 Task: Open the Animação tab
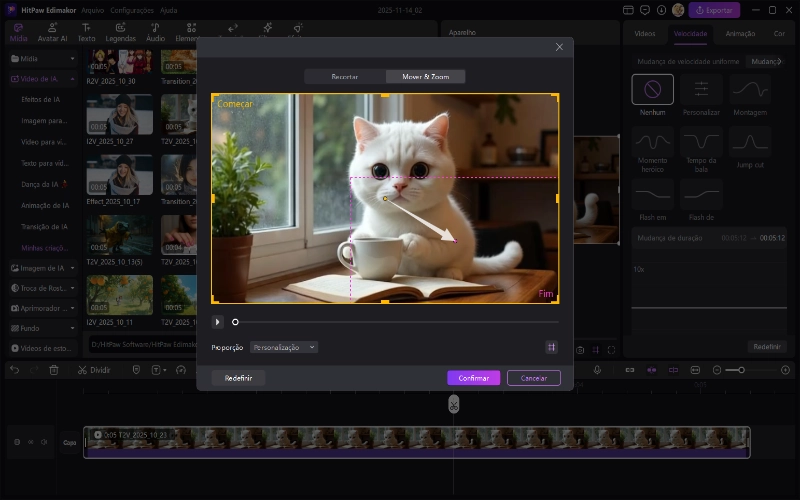739,33
